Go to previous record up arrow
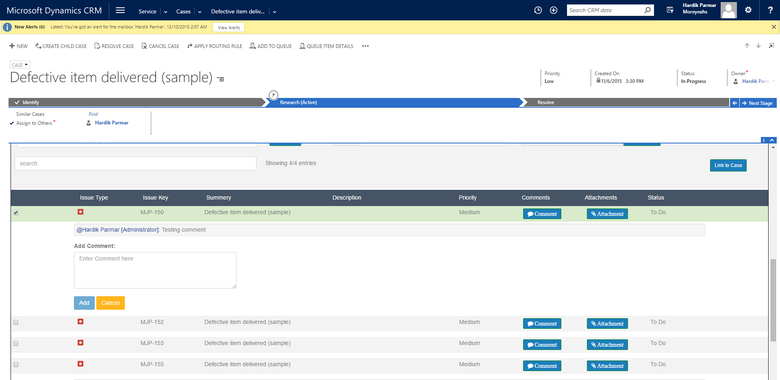Viewport: 780px width, 380px height. (x=747, y=46)
